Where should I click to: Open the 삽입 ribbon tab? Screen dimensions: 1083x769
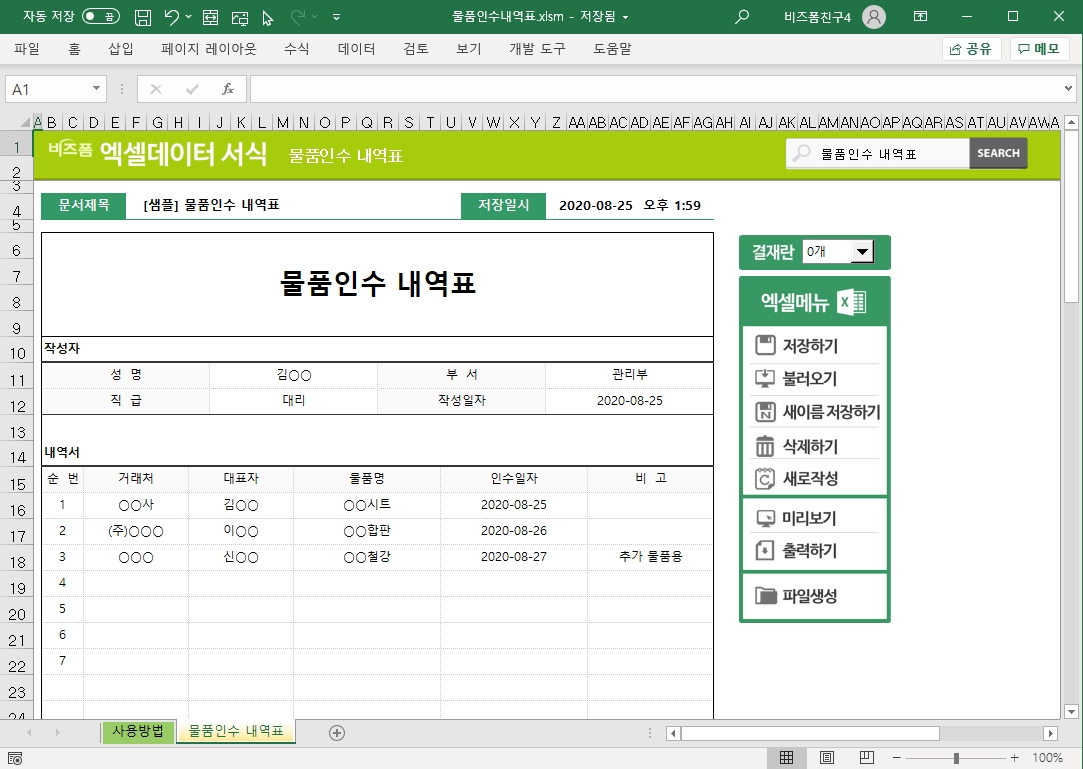tap(121, 49)
